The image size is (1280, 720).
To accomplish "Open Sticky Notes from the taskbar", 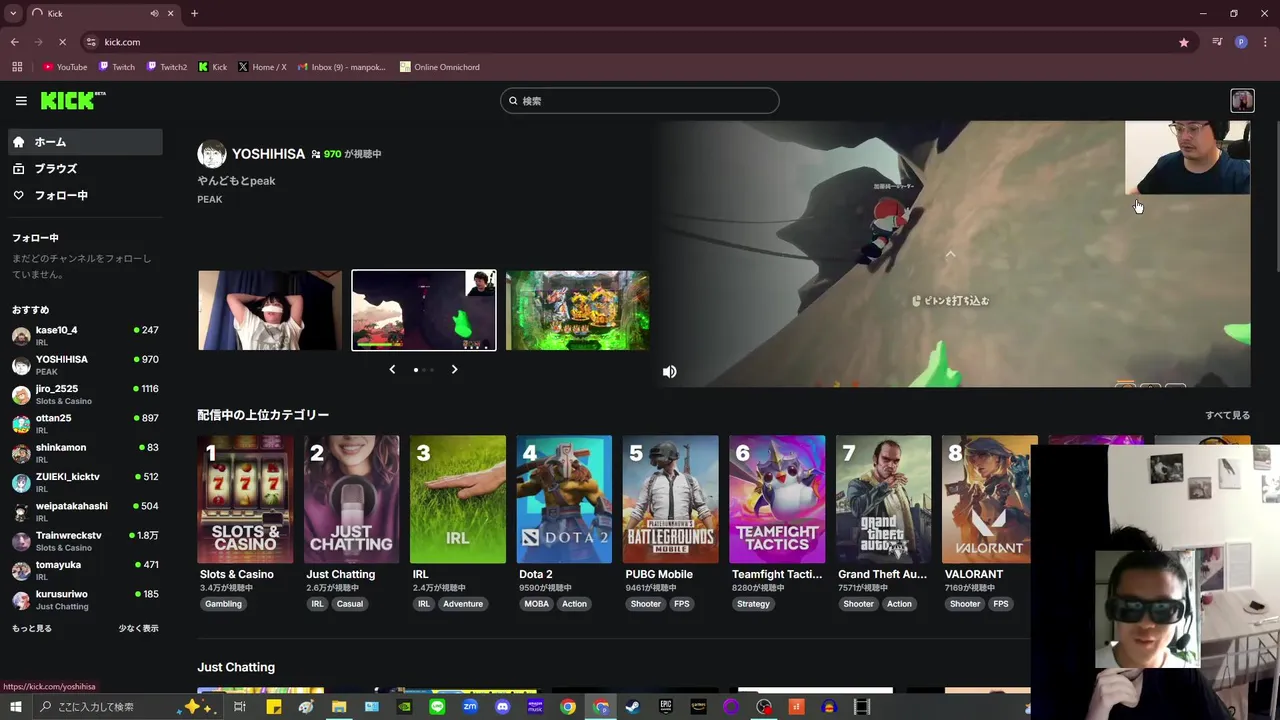I will pyautogui.click(x=273, y=707).
